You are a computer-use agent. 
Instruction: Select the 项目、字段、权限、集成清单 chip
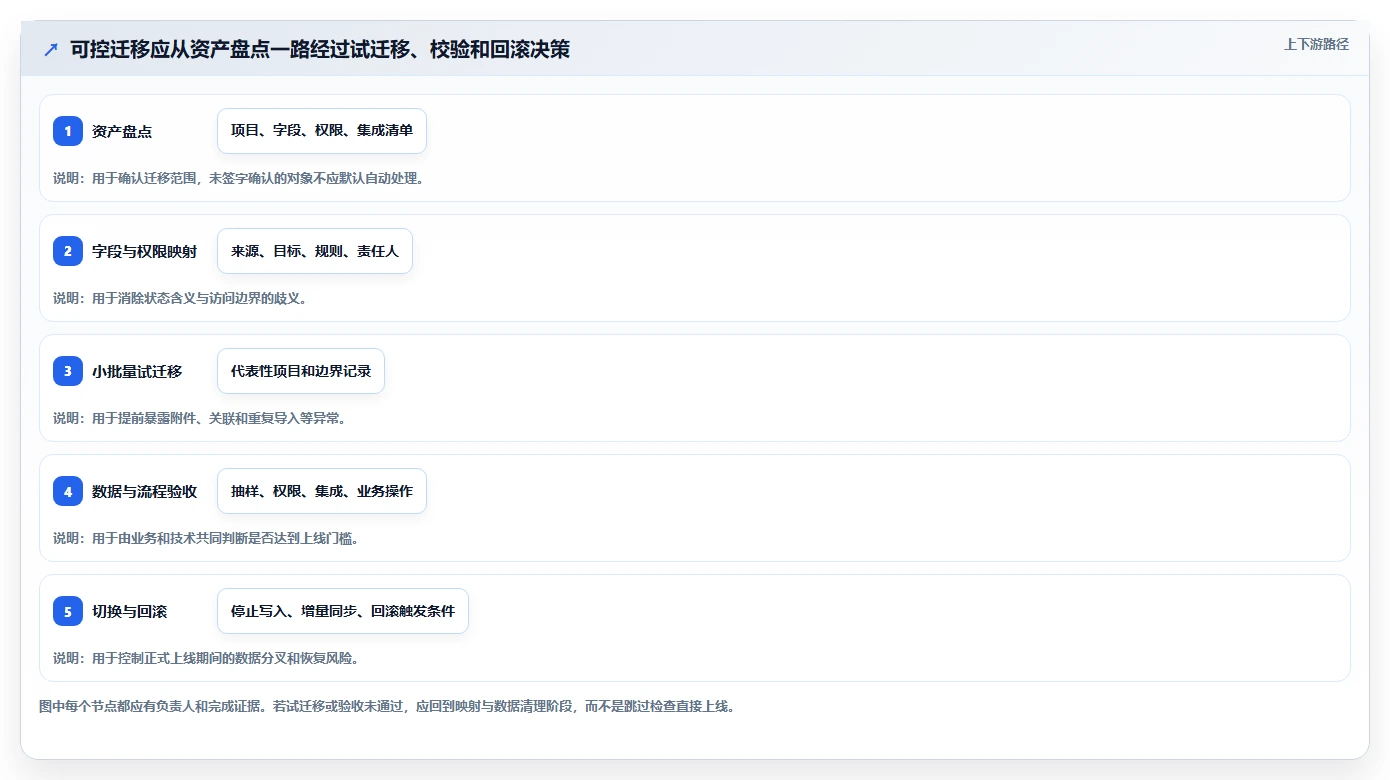click(x=322, y=131)
